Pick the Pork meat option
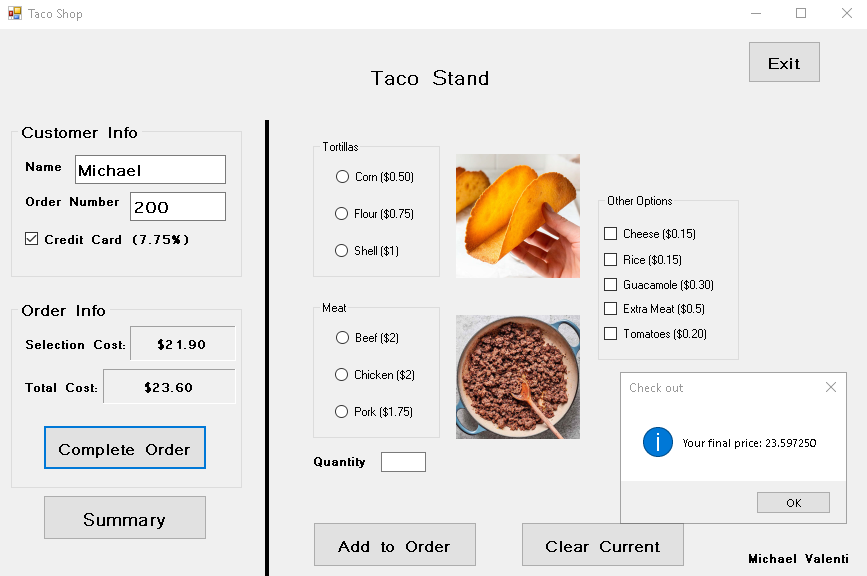The height and width of the screenshot is (576, 867). tap(342, 412)
